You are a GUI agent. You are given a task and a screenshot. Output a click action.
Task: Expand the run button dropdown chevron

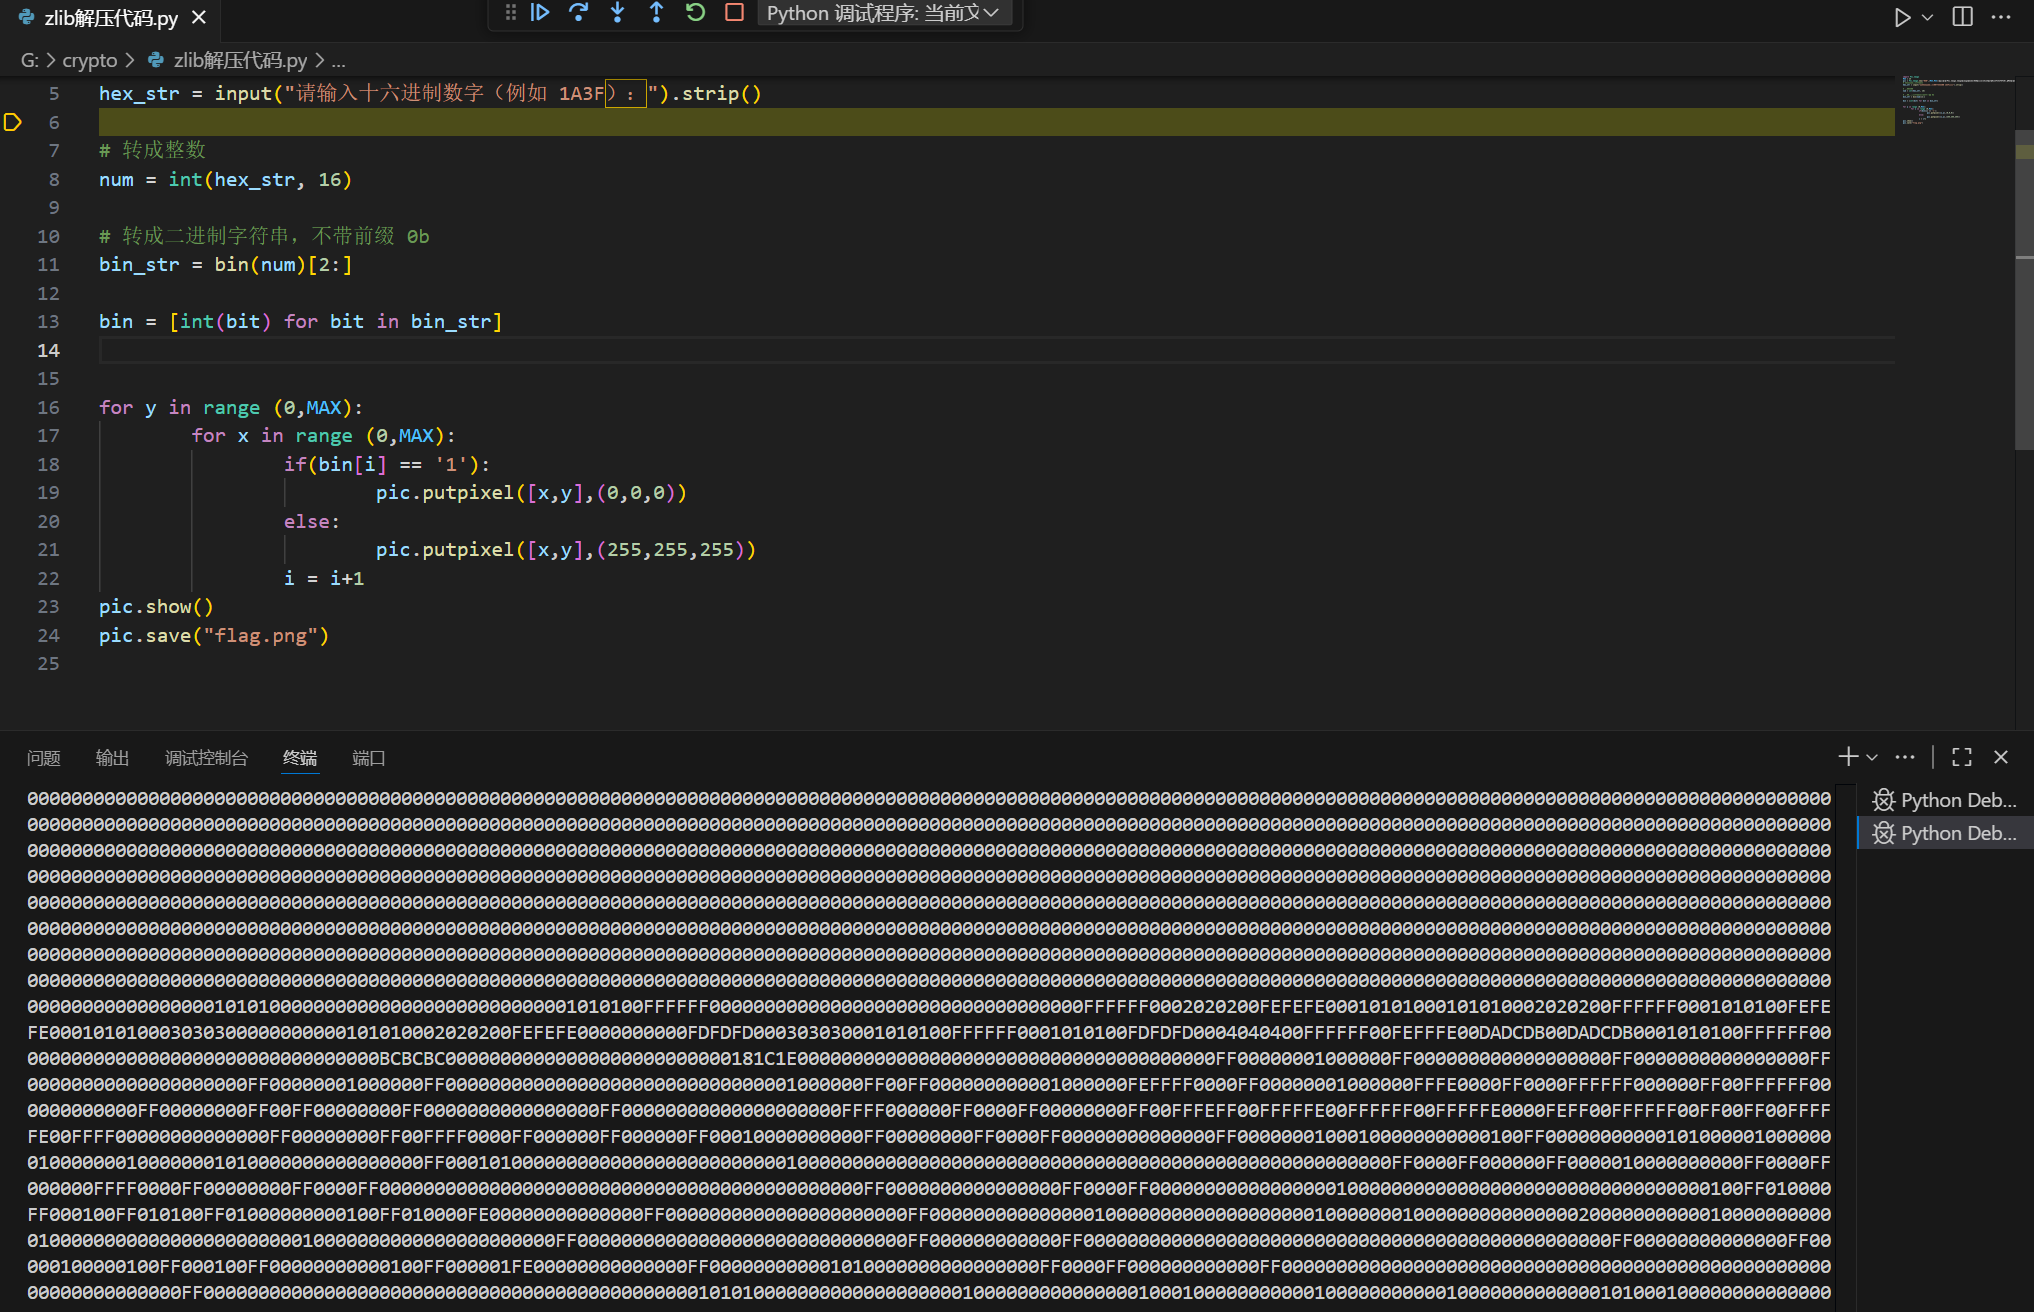coord(1927,17)
